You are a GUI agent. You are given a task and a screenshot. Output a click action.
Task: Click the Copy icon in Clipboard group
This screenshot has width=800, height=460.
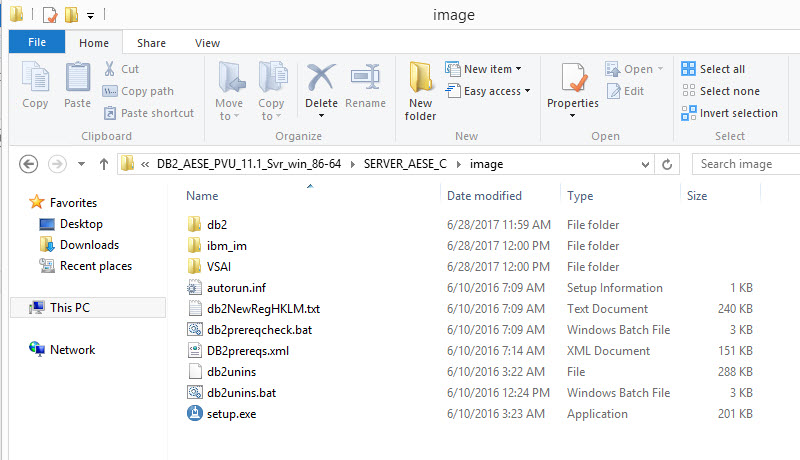pos(35,80)
